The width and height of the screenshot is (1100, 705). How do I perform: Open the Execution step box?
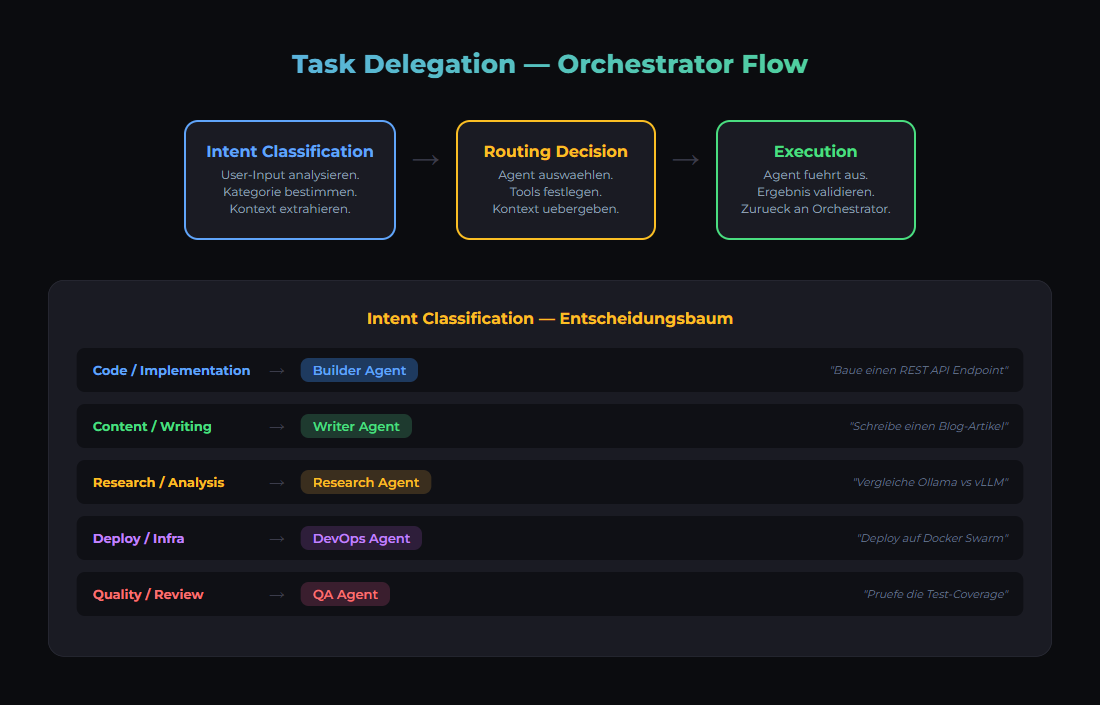pos(816,180)
